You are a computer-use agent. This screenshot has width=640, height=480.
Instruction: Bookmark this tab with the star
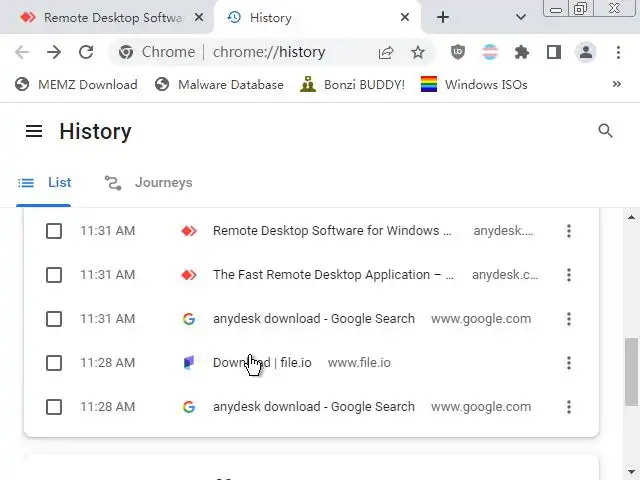click(418, 52)
